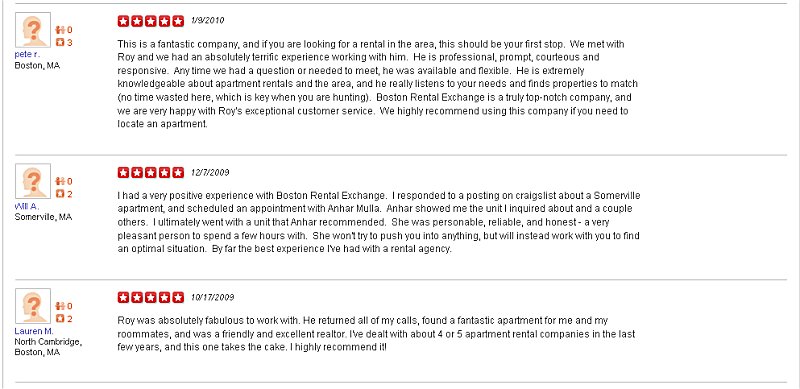The image size is (800, 389).
Task: Click the 10/17/2009 review date
Action: pyautogui.click(x=212, y=297)
